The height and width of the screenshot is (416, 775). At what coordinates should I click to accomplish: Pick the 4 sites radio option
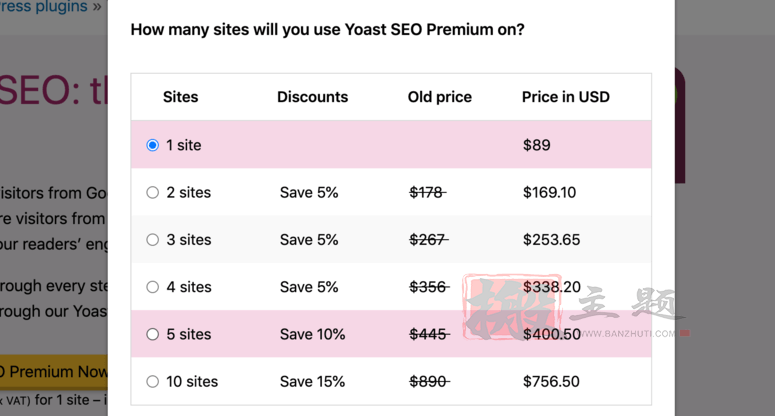click(153, 287)
